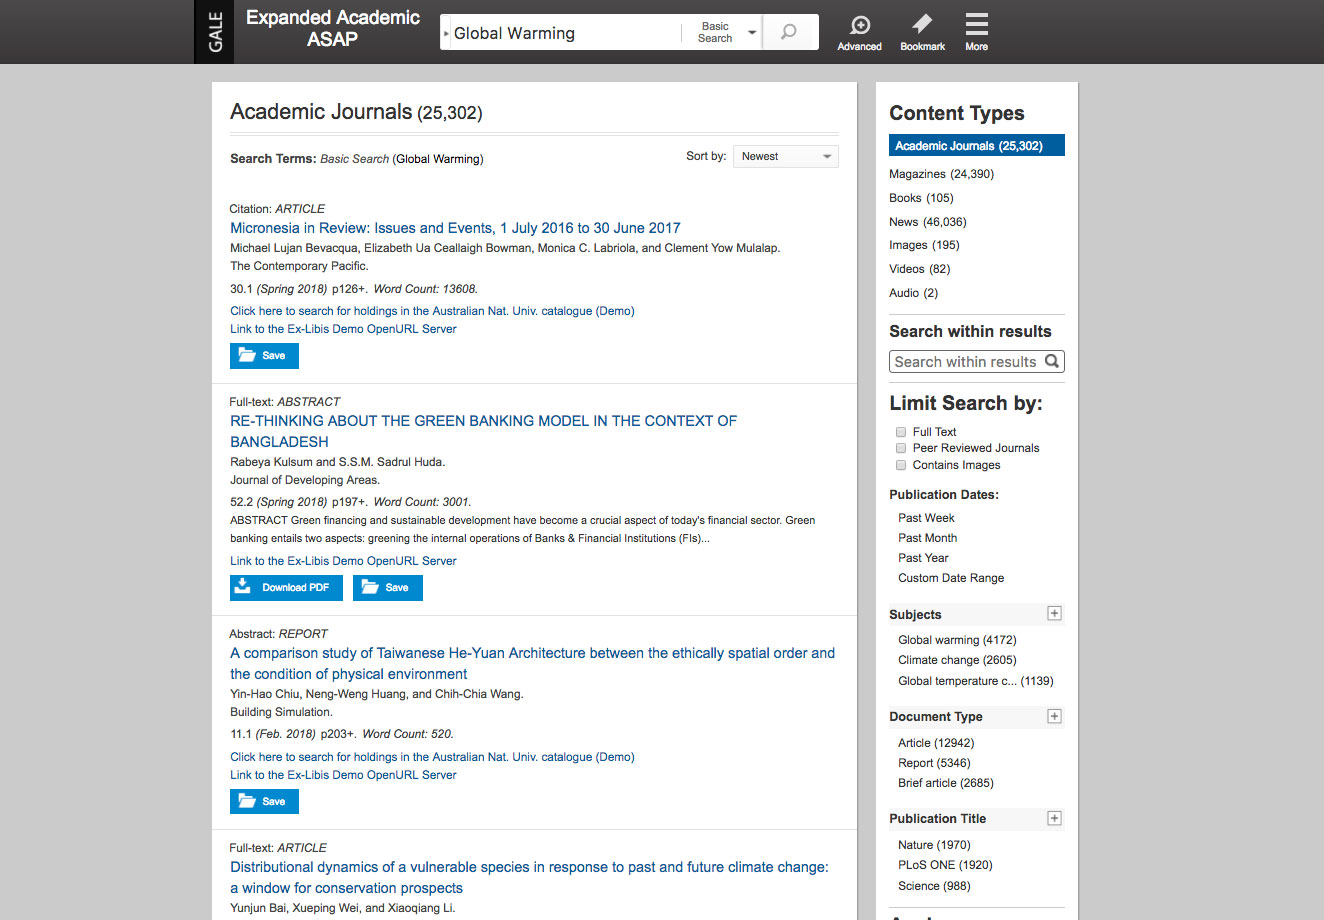The height and width of the screenshot is (920, 1324).
Task: Click Ex-Libris OpenURL link under Micronesia article
Action: (x=343, y=329)
